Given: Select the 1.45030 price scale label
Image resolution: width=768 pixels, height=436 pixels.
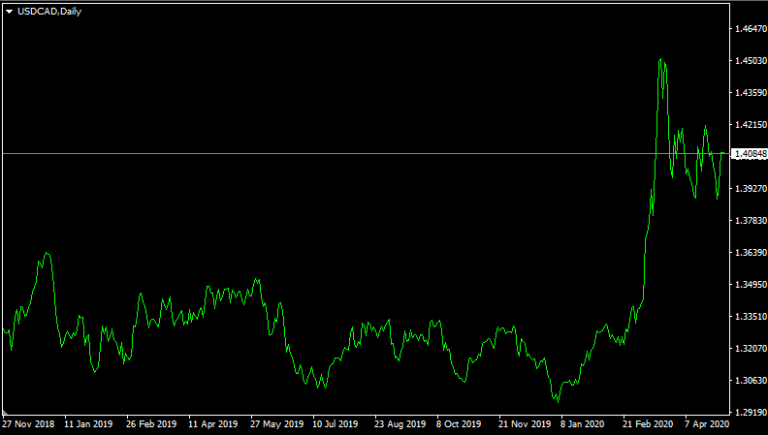Looking at the screenshot, I should pos(748,61).
